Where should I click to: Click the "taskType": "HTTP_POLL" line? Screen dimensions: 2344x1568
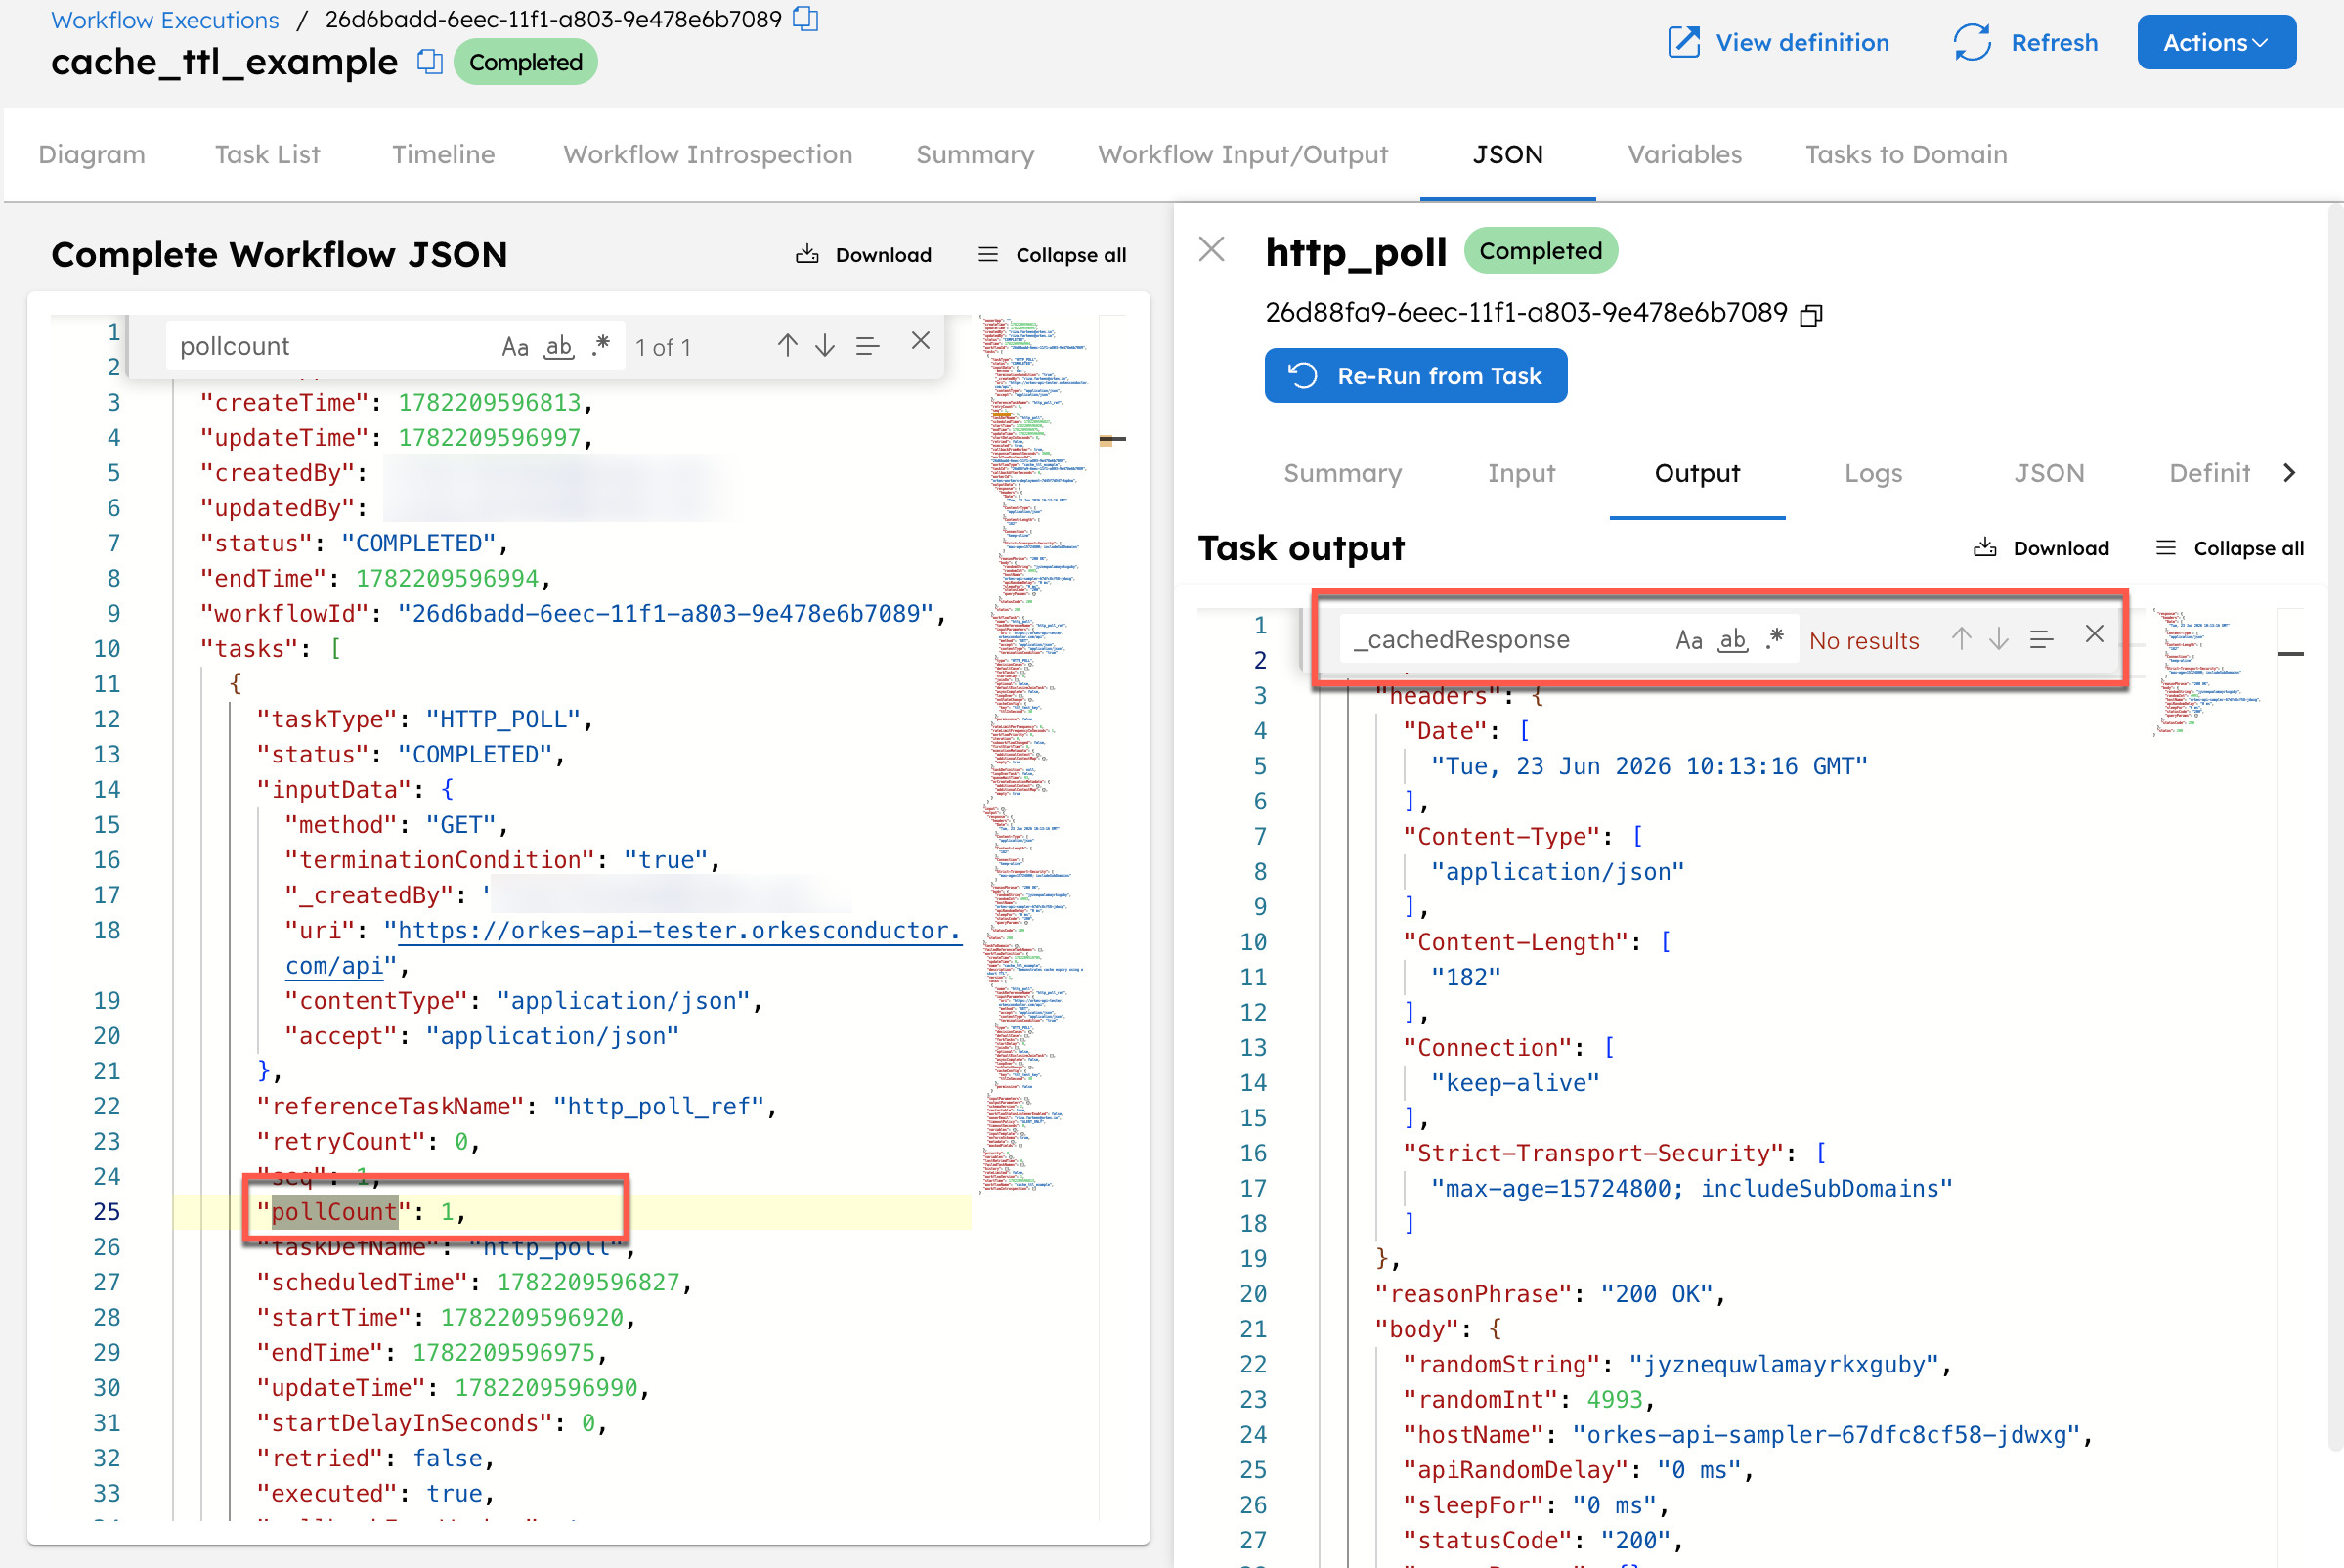[424, 719]
